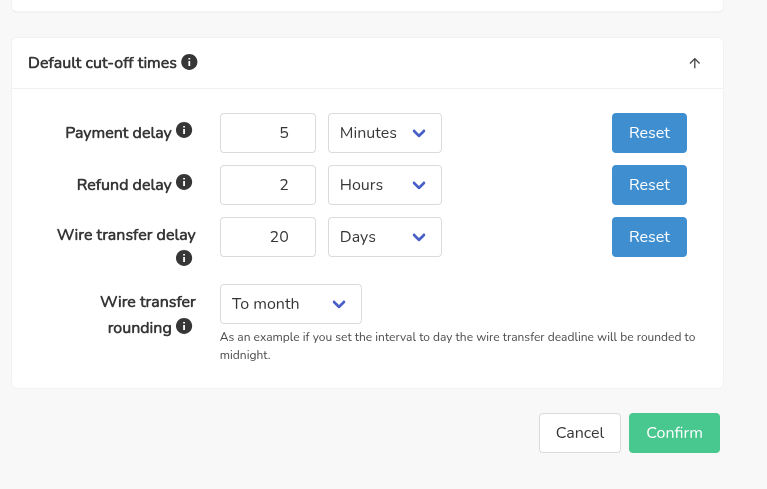The image size is (767, 489).
Task: Click info icon under Wire transfer delay
Action: click(x=184, y=258)
